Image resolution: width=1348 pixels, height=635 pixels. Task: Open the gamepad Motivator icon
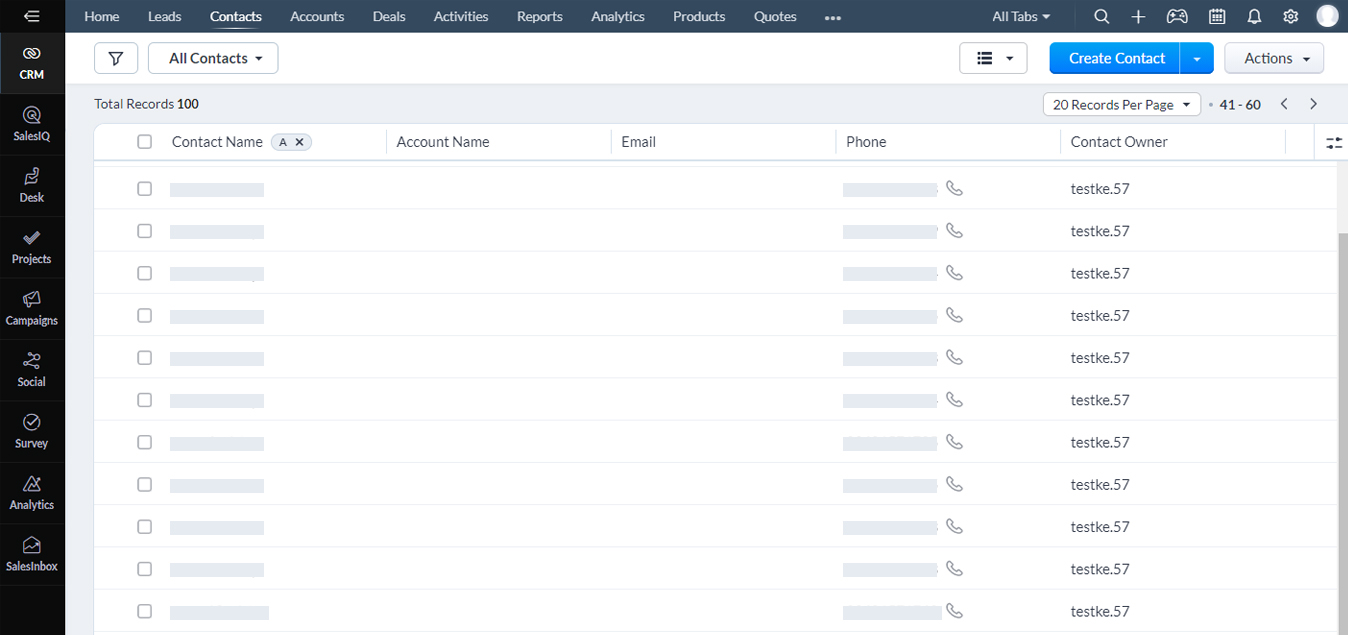pyautogui.click(x=1177, y=16)
